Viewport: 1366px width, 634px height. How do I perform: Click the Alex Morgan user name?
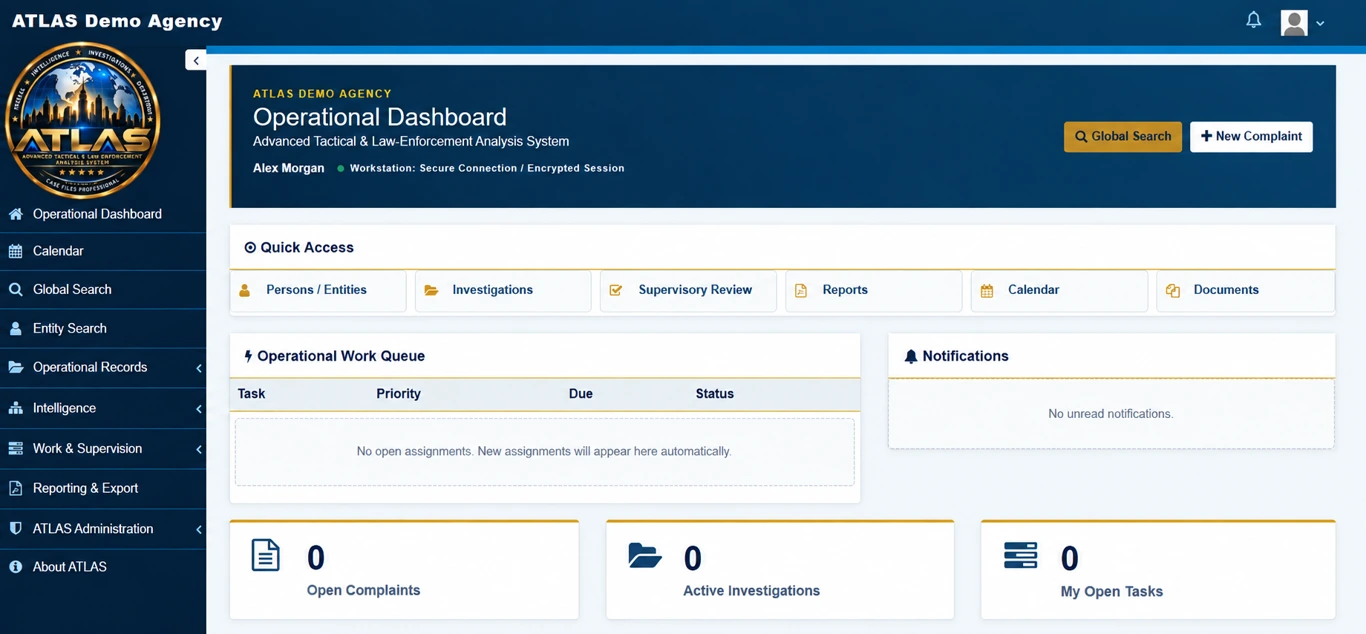point(288,168)
